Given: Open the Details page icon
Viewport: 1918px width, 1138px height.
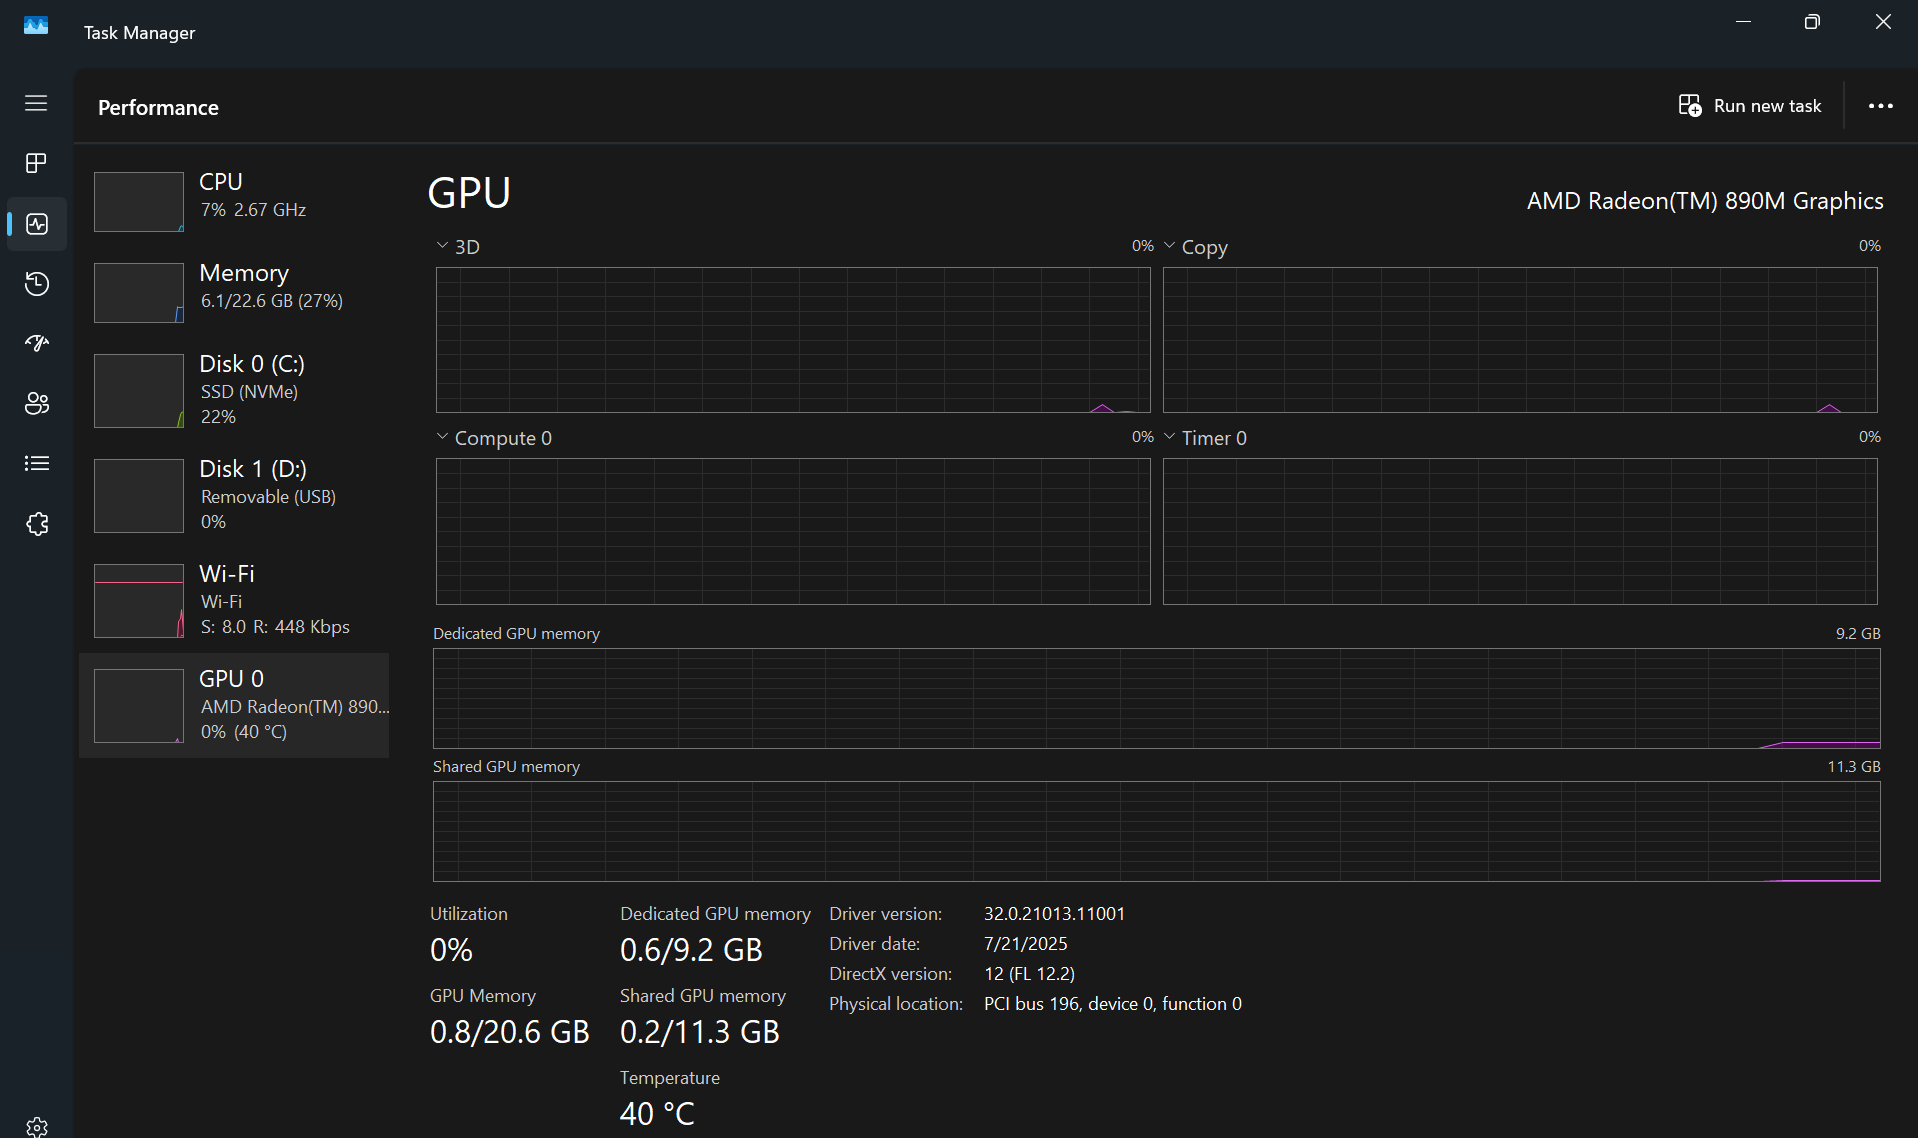Looking at the screenshot, I should (x=37, y=463).
